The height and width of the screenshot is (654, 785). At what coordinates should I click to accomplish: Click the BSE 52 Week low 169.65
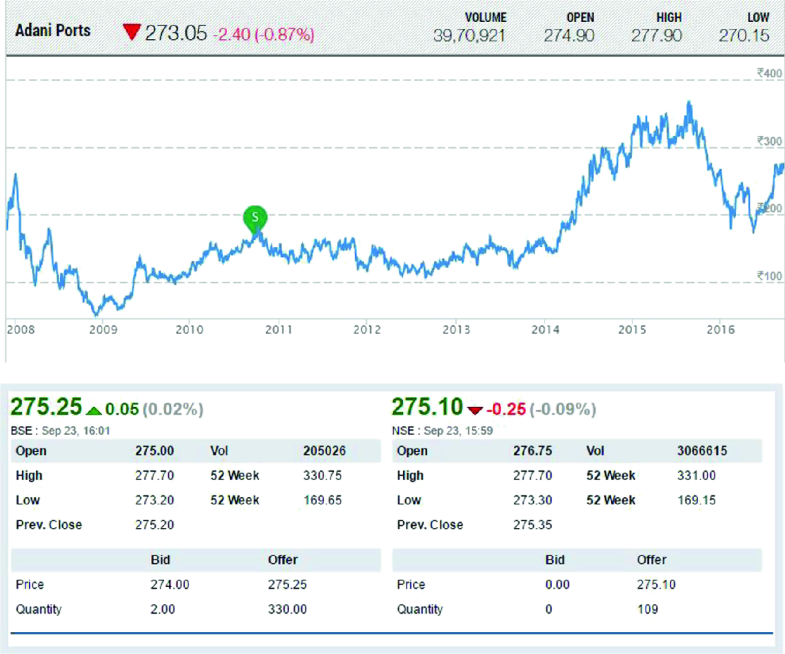(322, 500)
